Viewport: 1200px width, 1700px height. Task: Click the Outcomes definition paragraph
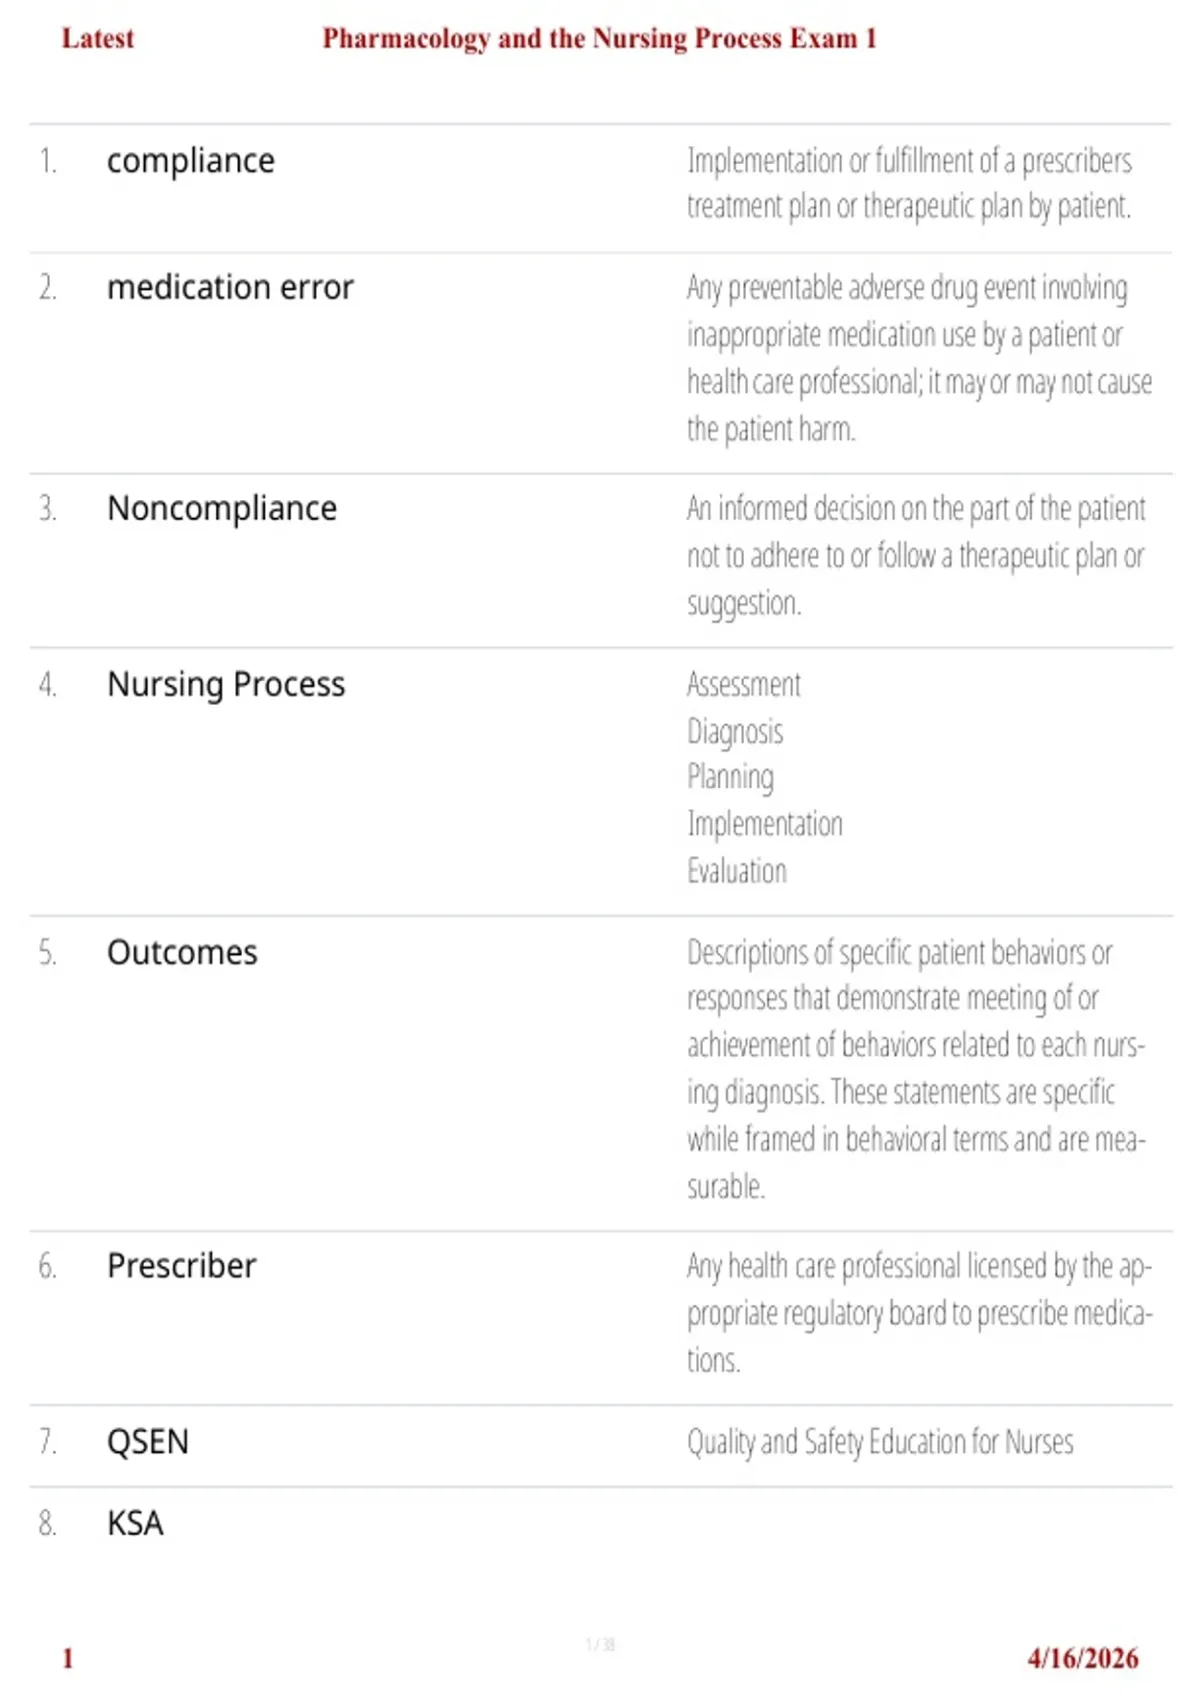pyautogui.click(x=916, y=1069)
